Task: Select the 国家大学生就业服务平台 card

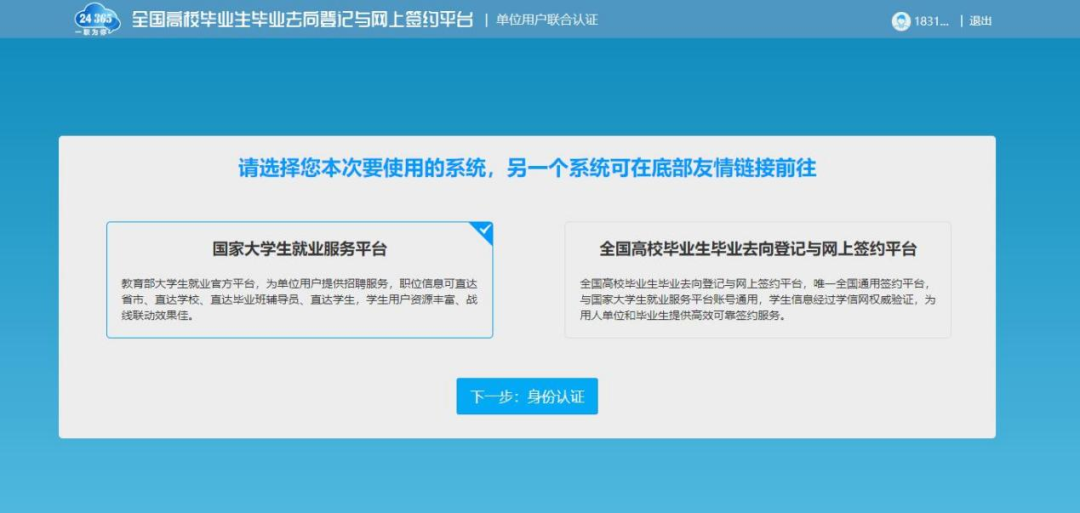Action: (300, 280)
